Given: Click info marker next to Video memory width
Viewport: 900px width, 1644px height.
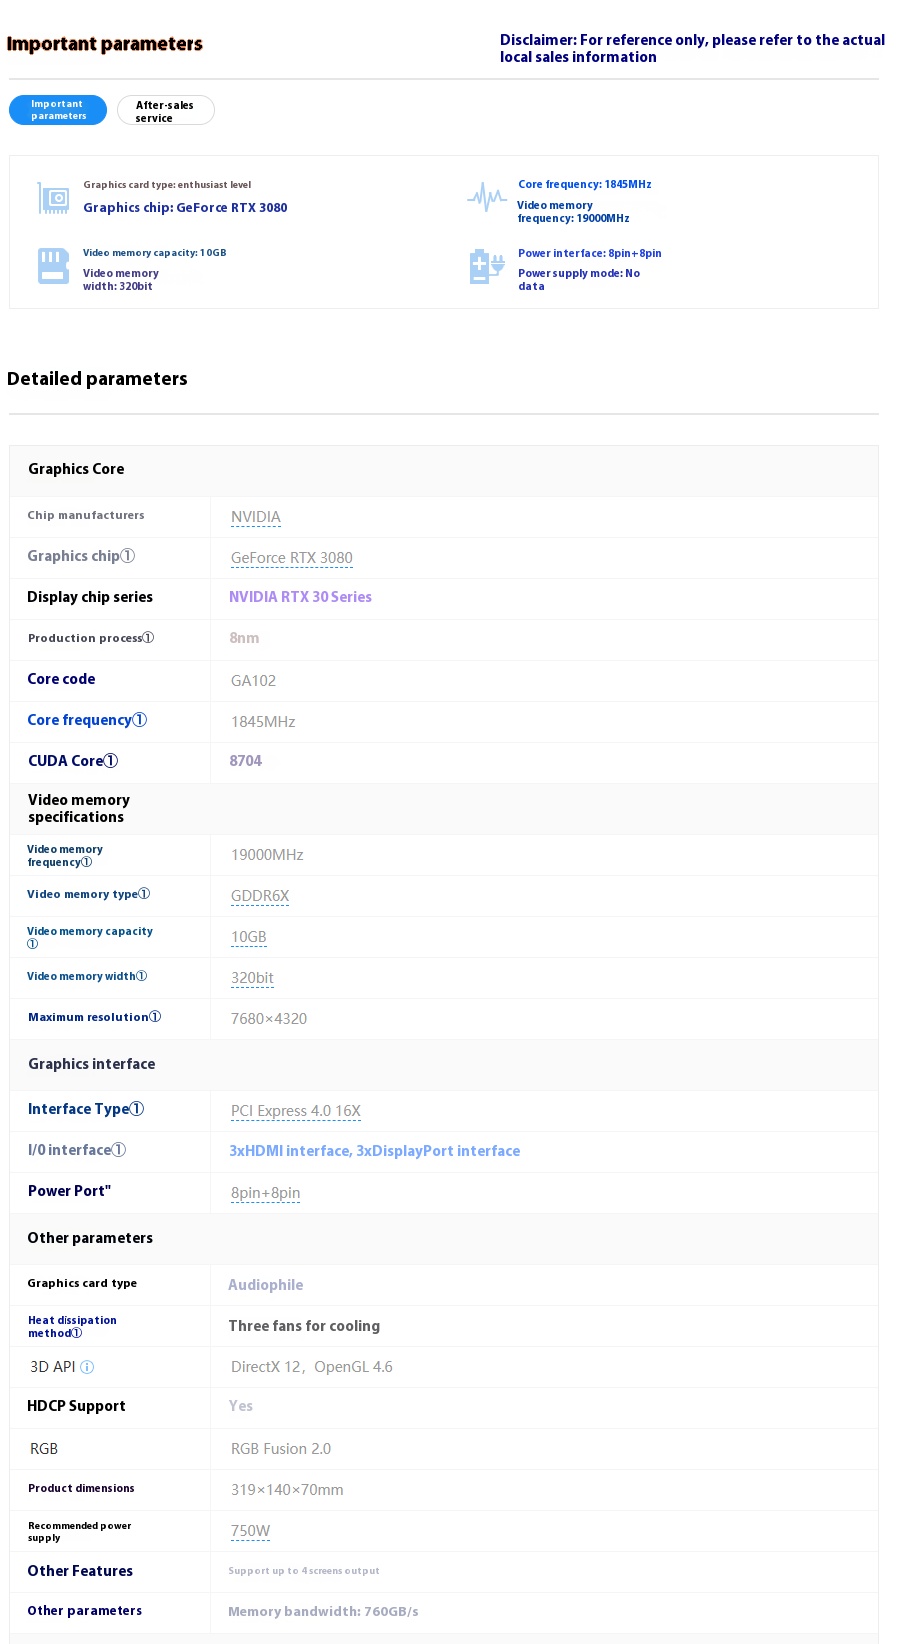Looking at the screenshot, I should pyautogui.click(x=141, y=976).
